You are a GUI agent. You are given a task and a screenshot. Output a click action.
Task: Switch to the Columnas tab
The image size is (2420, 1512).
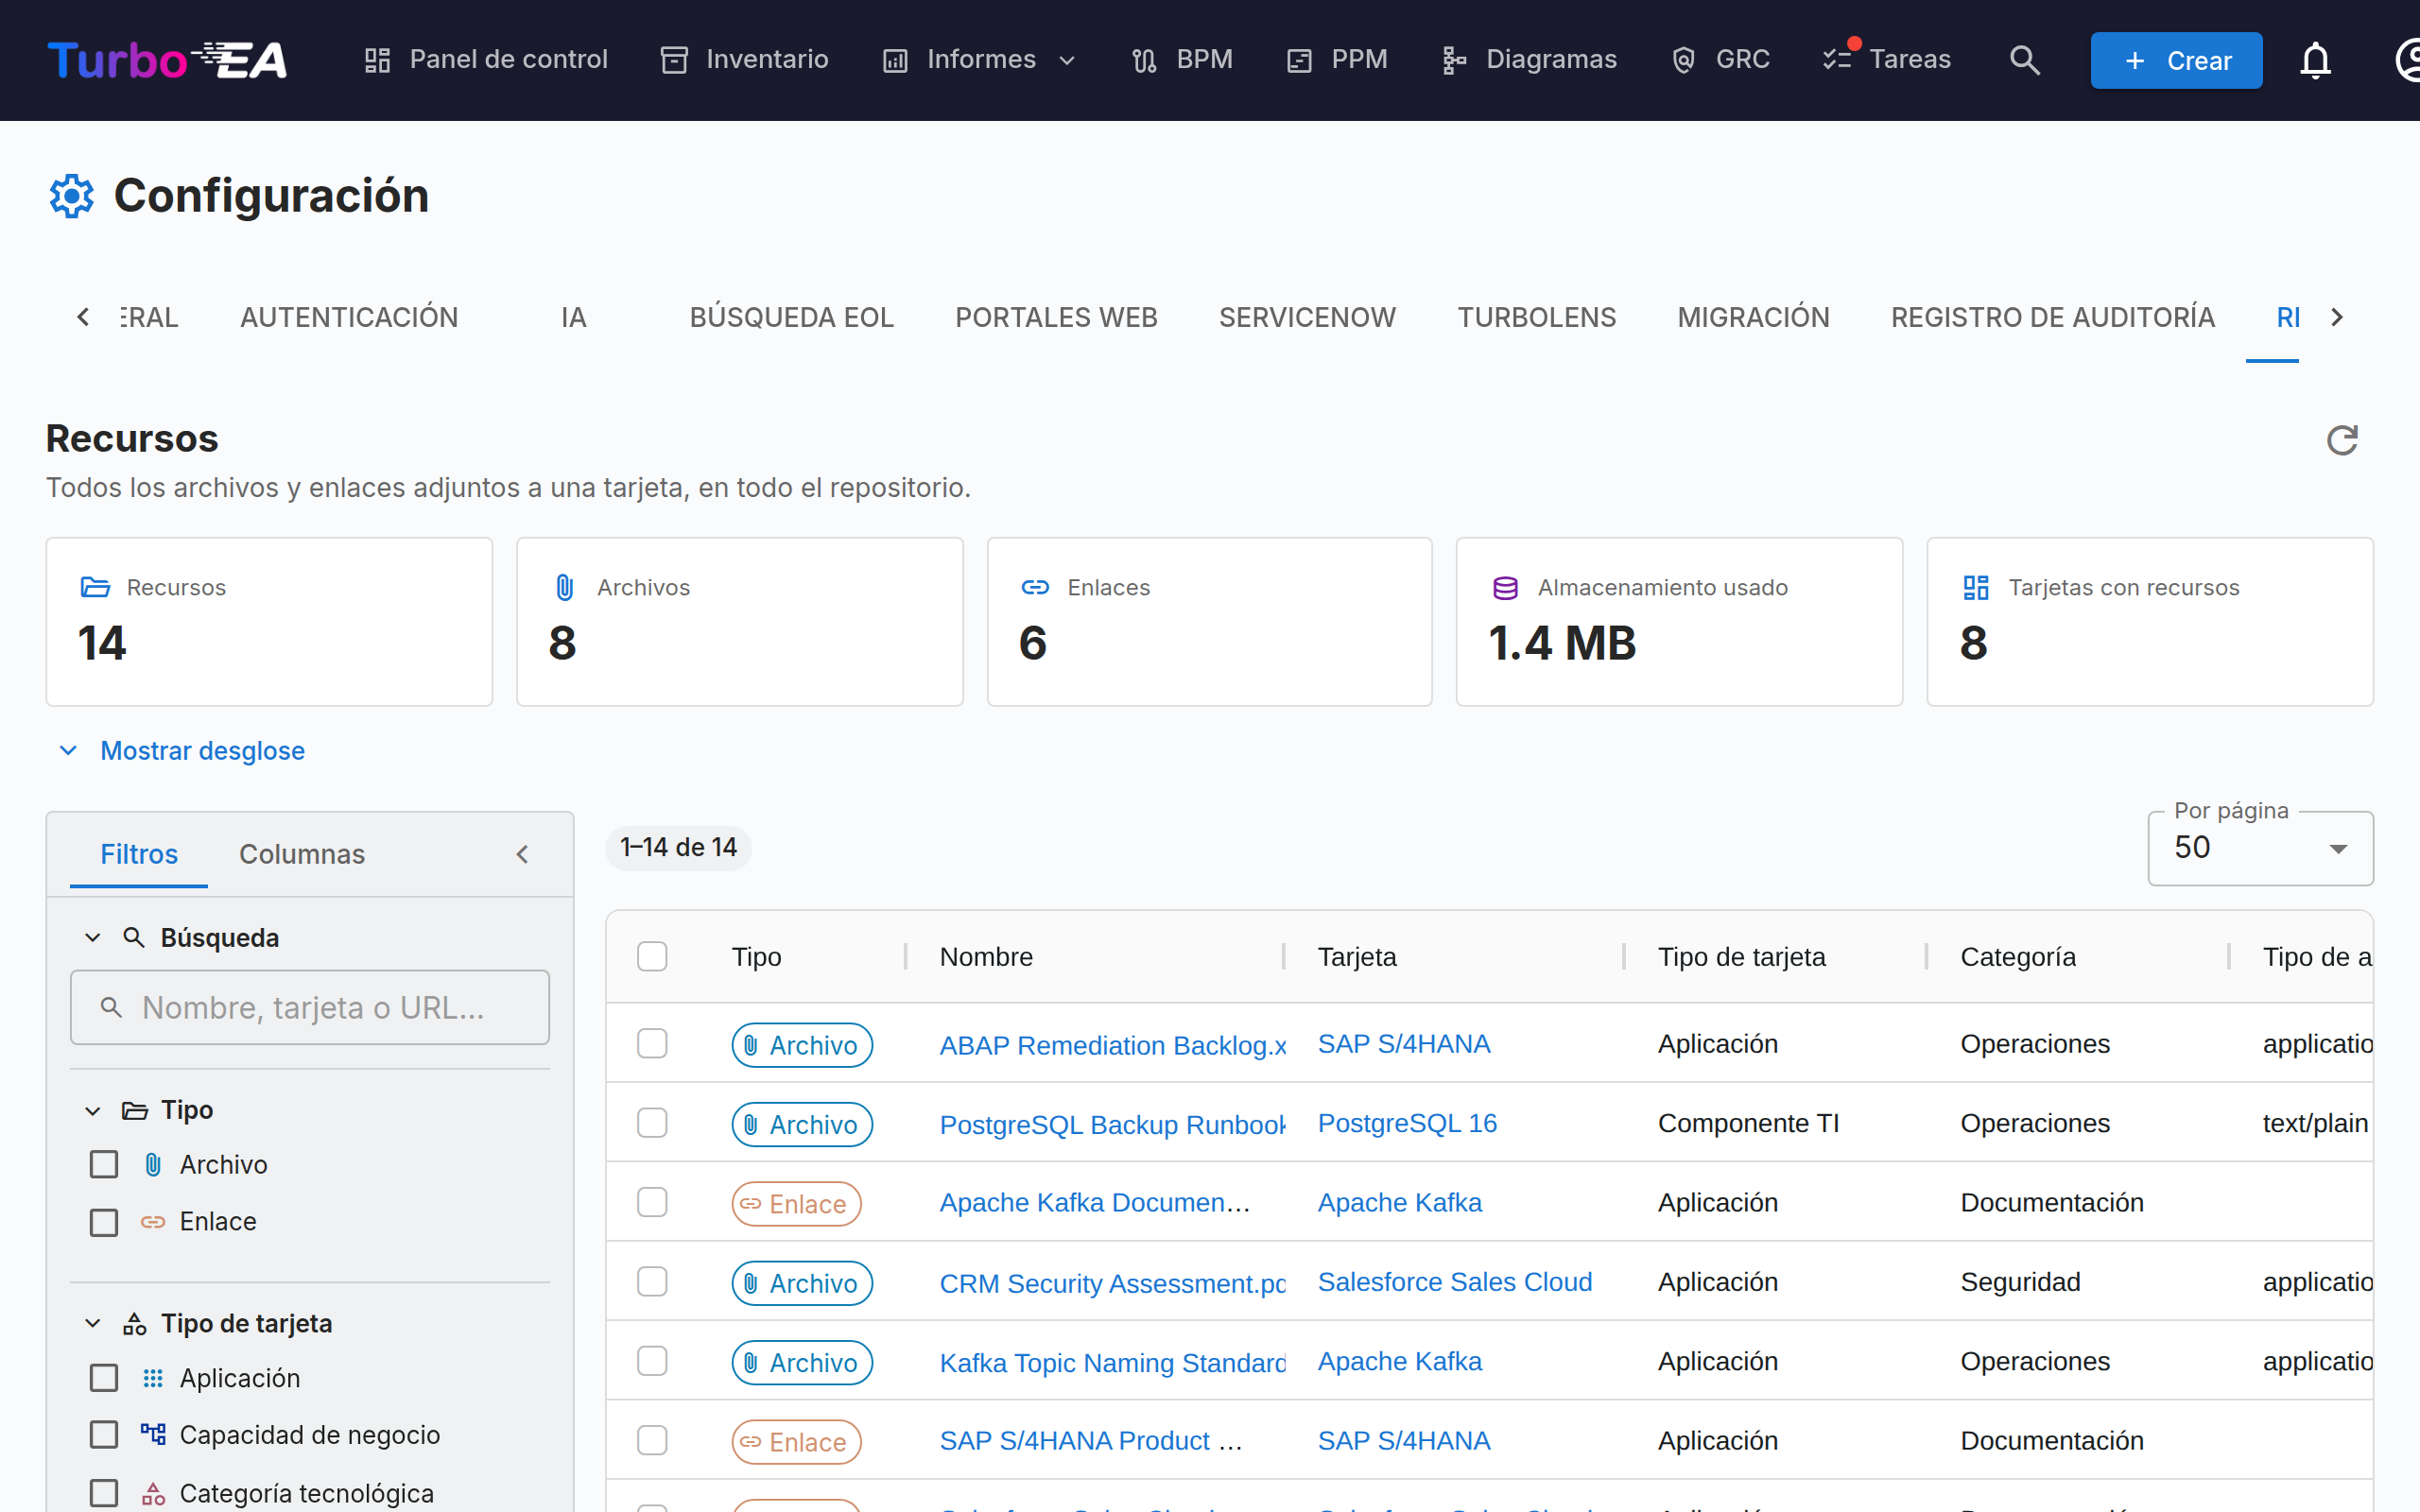coord(301,854)
